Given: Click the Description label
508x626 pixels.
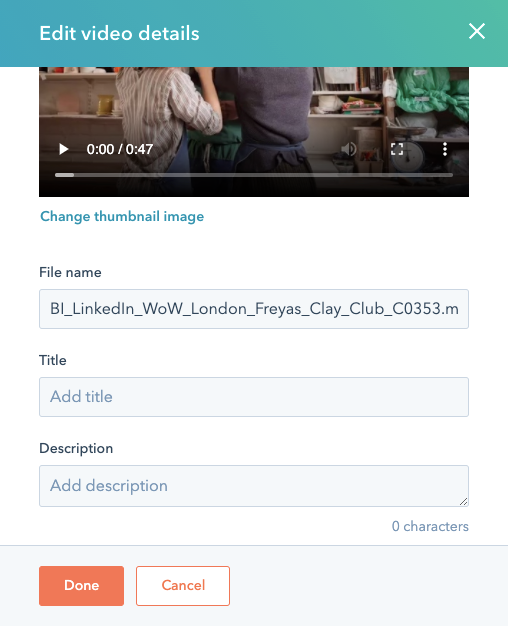Looking at the screenshot, I should point(76,448).
